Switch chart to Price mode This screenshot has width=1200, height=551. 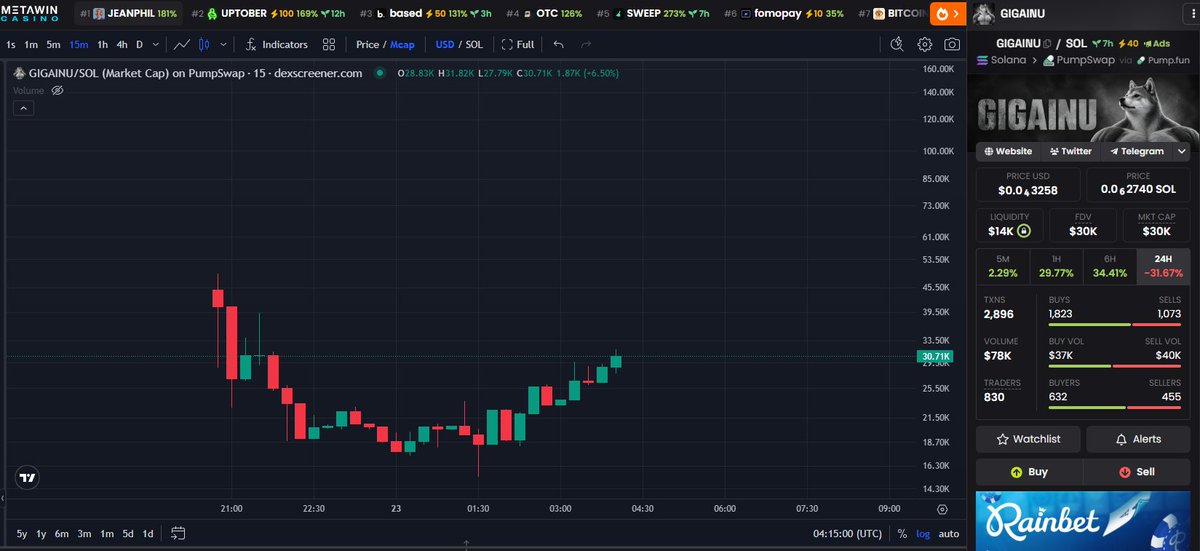click(367, 44)
